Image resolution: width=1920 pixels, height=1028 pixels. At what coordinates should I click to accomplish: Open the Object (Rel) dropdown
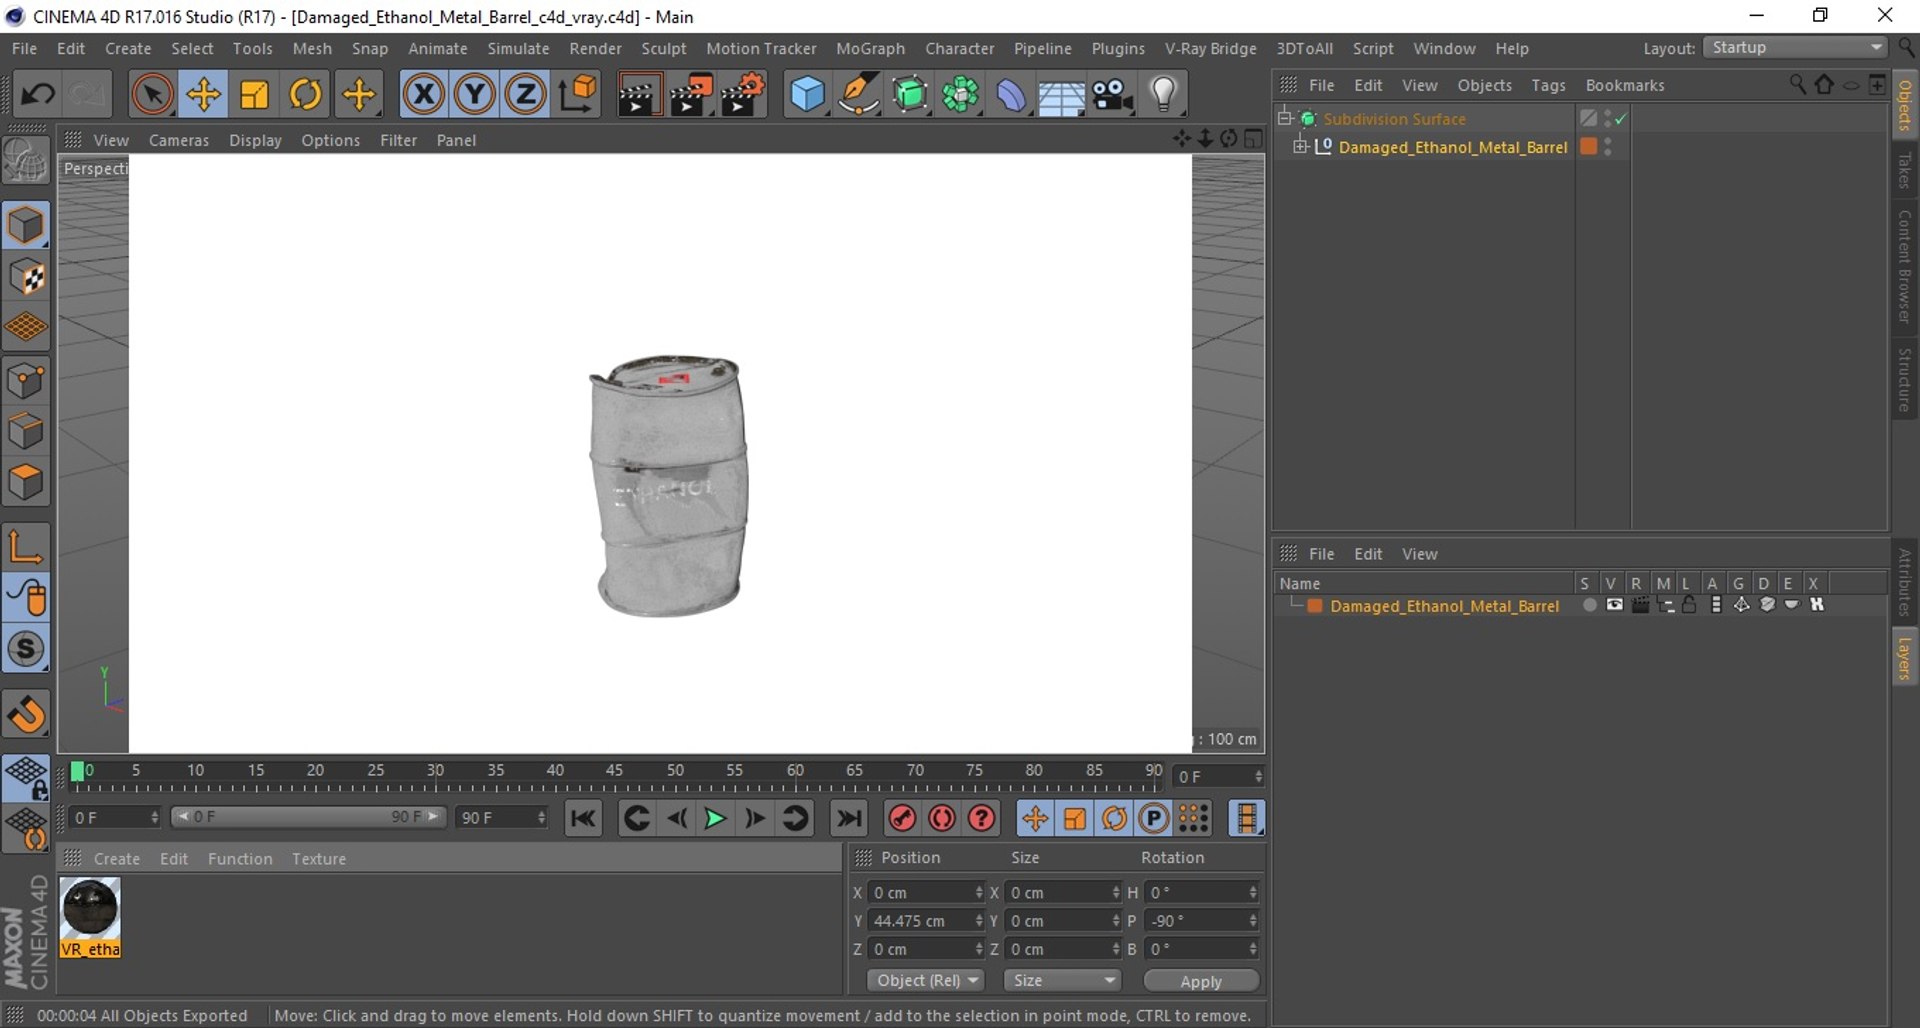[926, 981]
